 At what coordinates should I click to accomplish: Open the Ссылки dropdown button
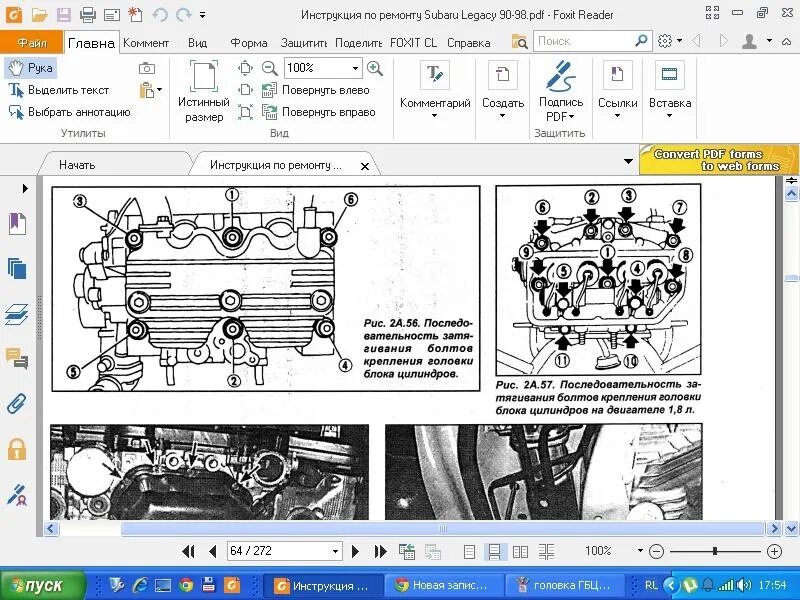(x=617, y=91)
